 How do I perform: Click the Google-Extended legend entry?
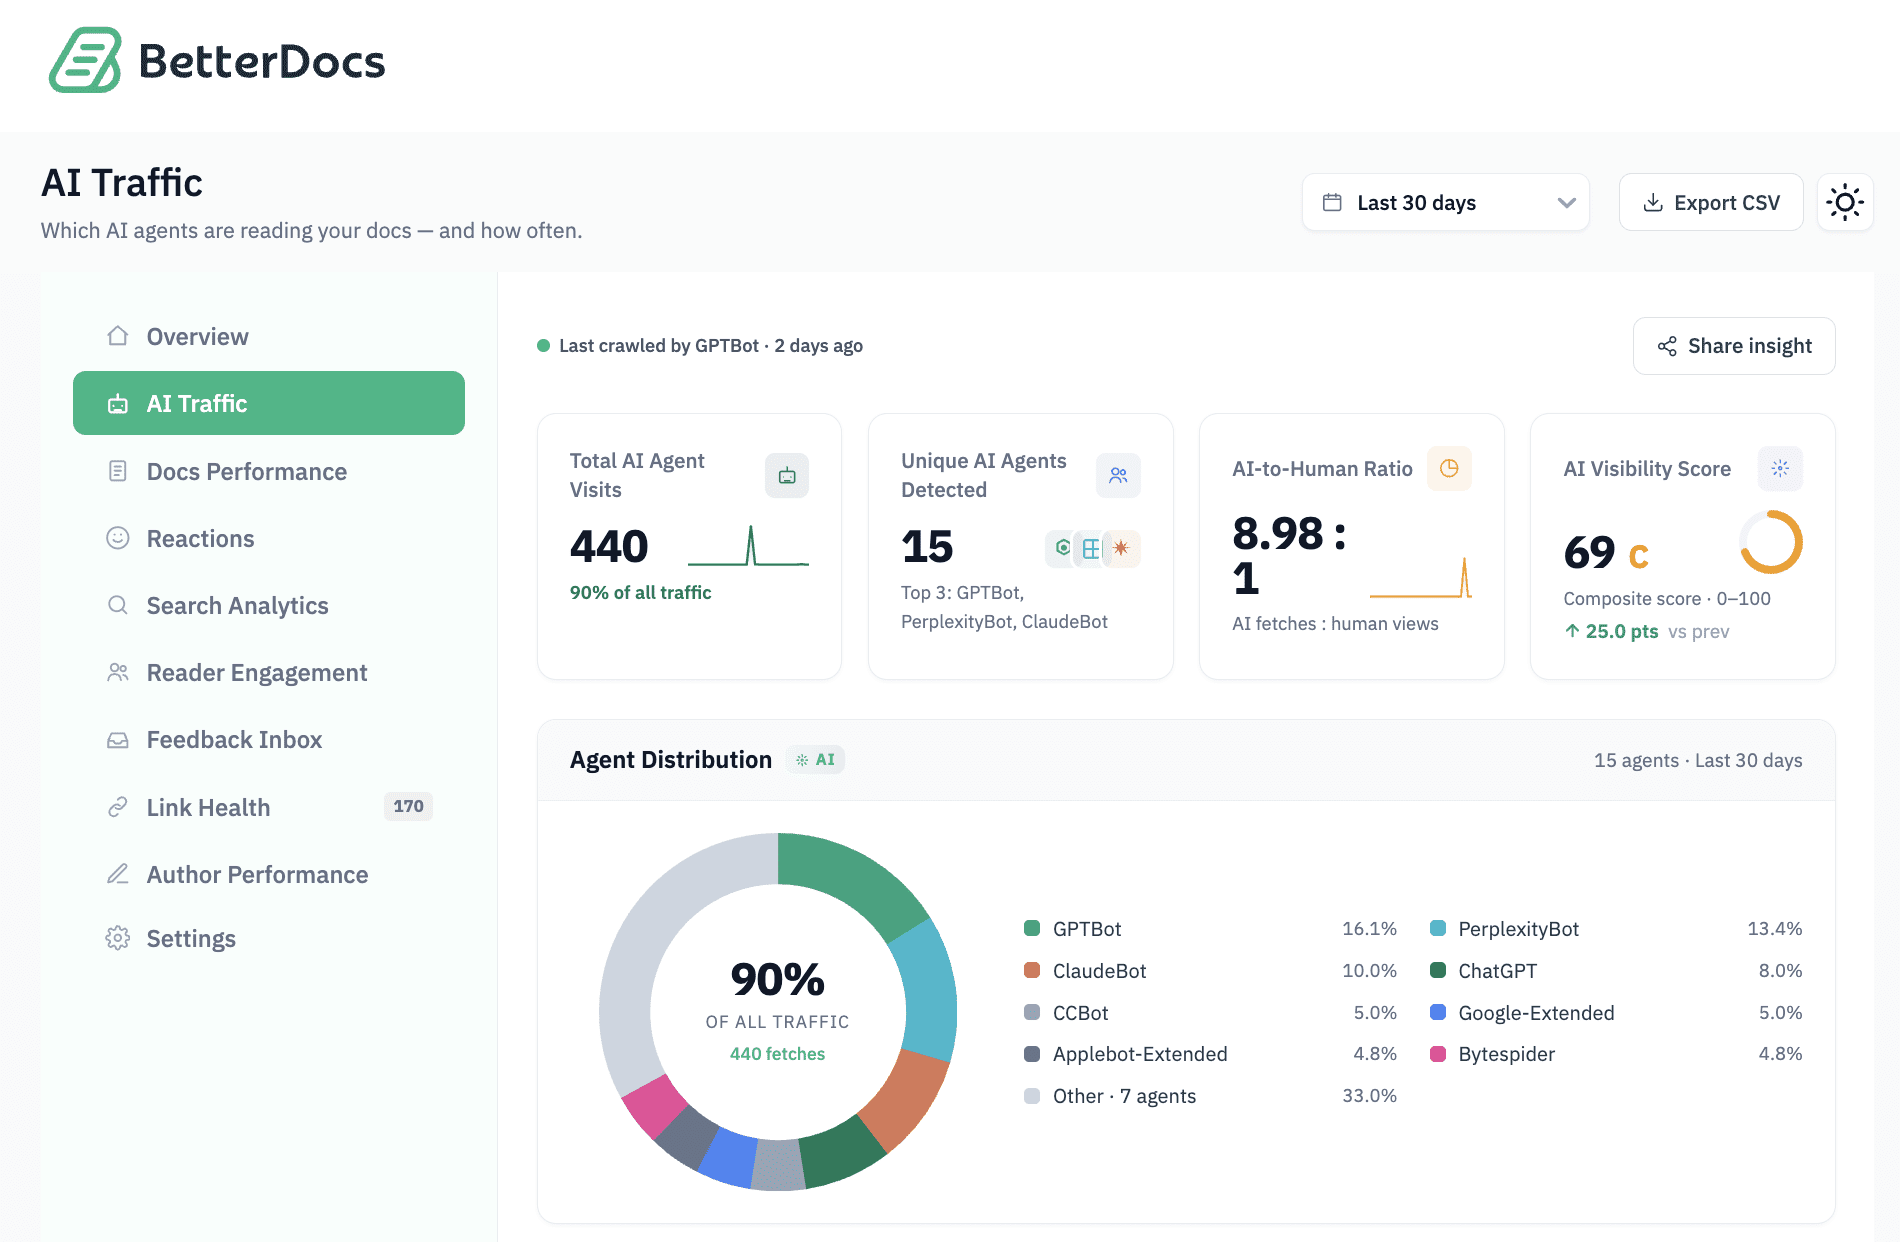[1616, 1013]
